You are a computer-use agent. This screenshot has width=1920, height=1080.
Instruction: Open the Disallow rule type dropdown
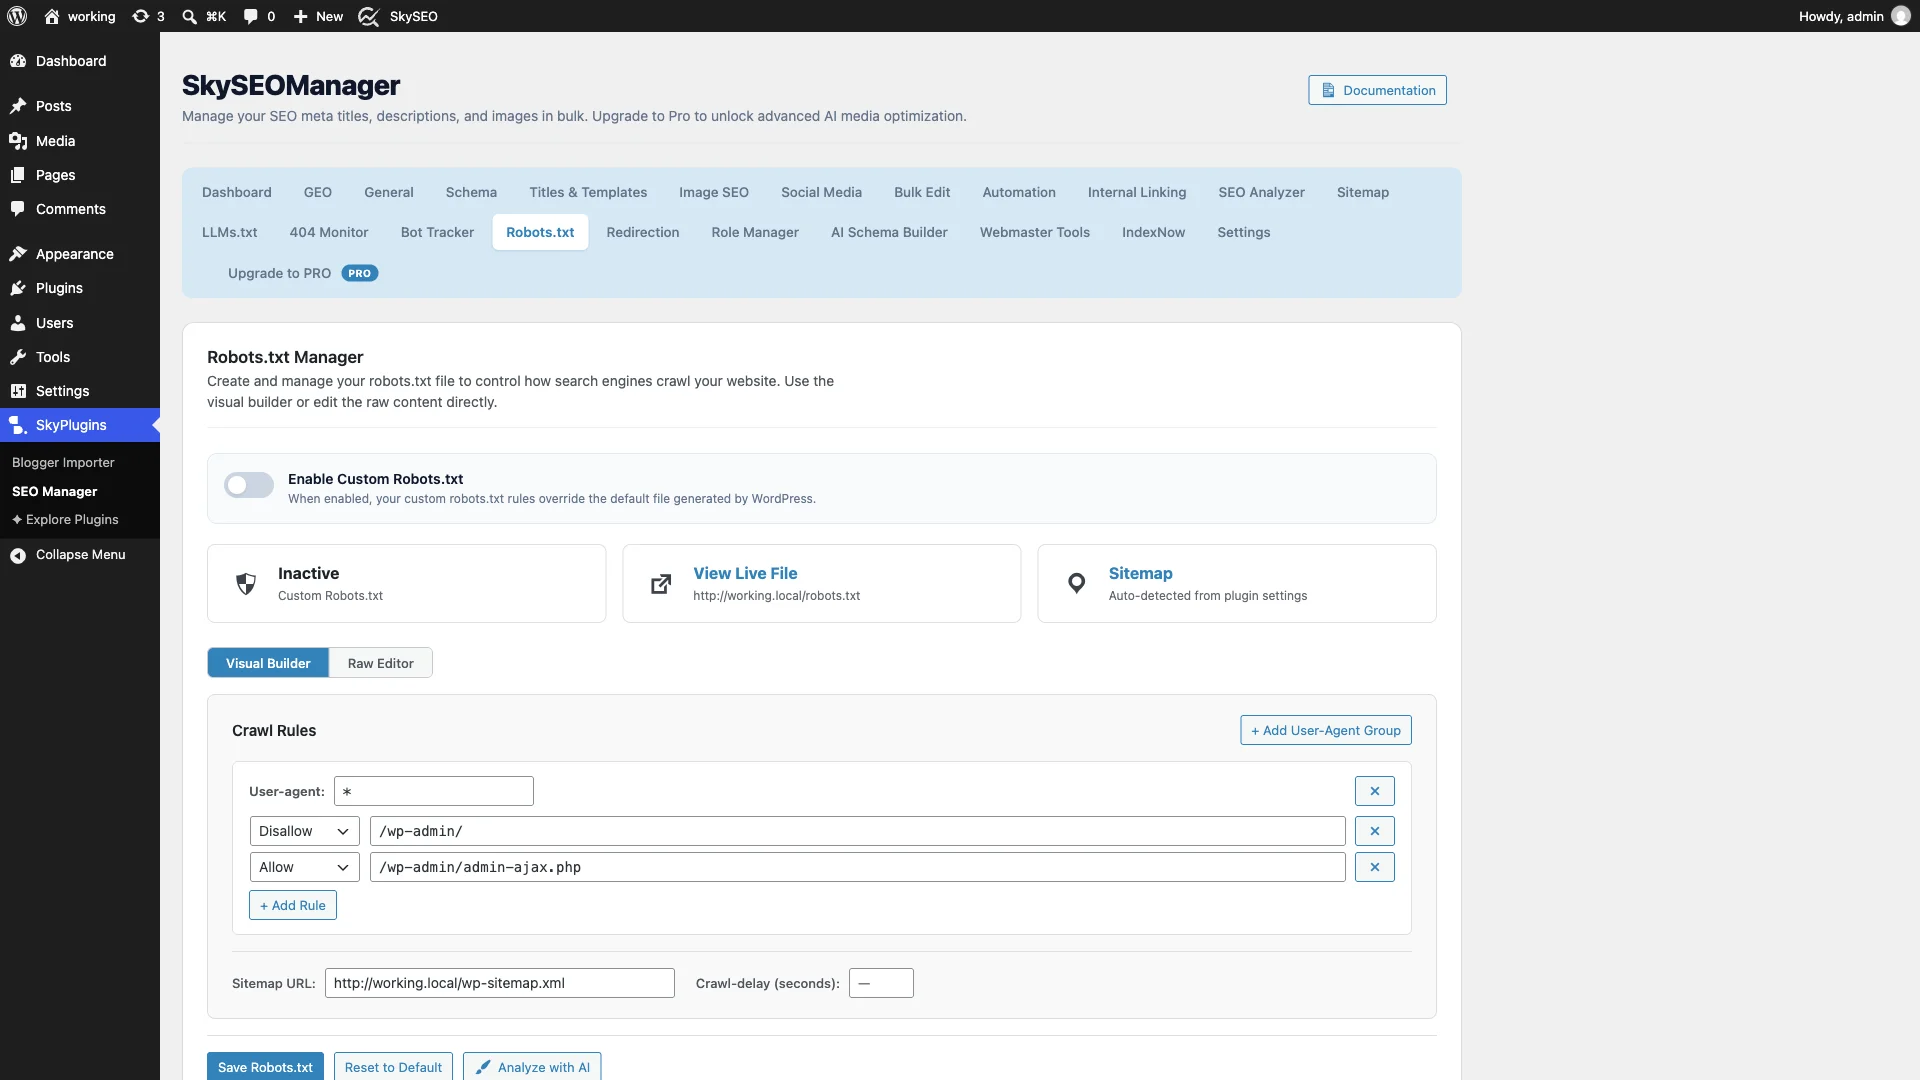click(x=304, y=831)
